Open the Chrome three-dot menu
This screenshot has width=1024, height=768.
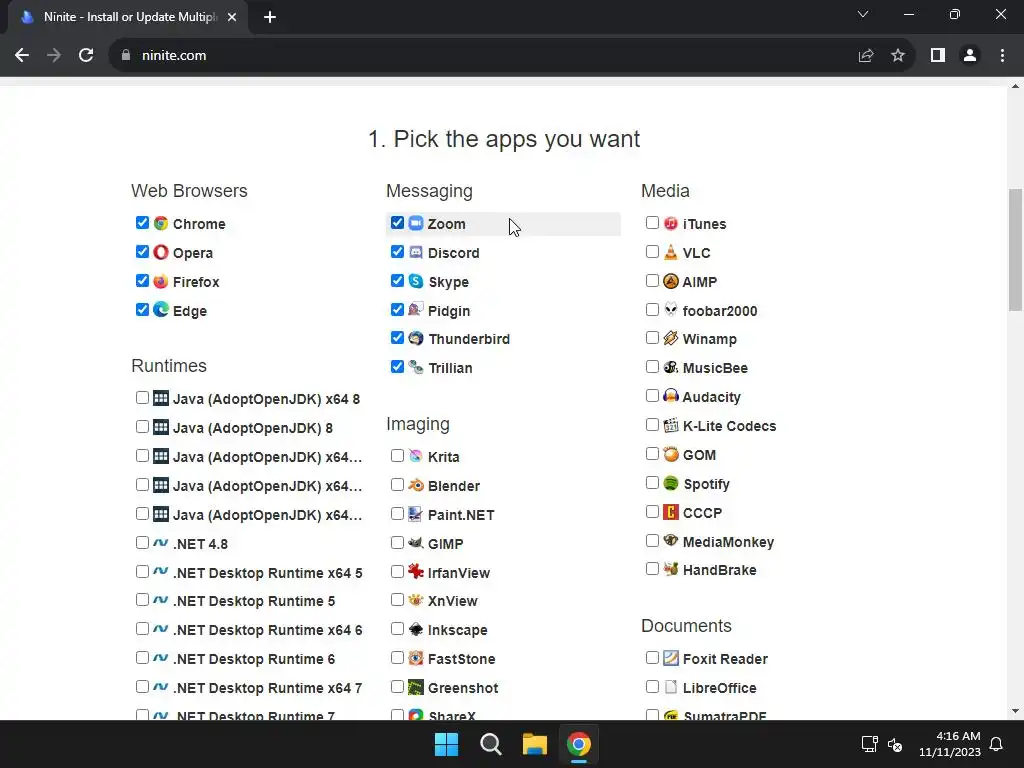pyautogui.click(x=1002, y=56)
